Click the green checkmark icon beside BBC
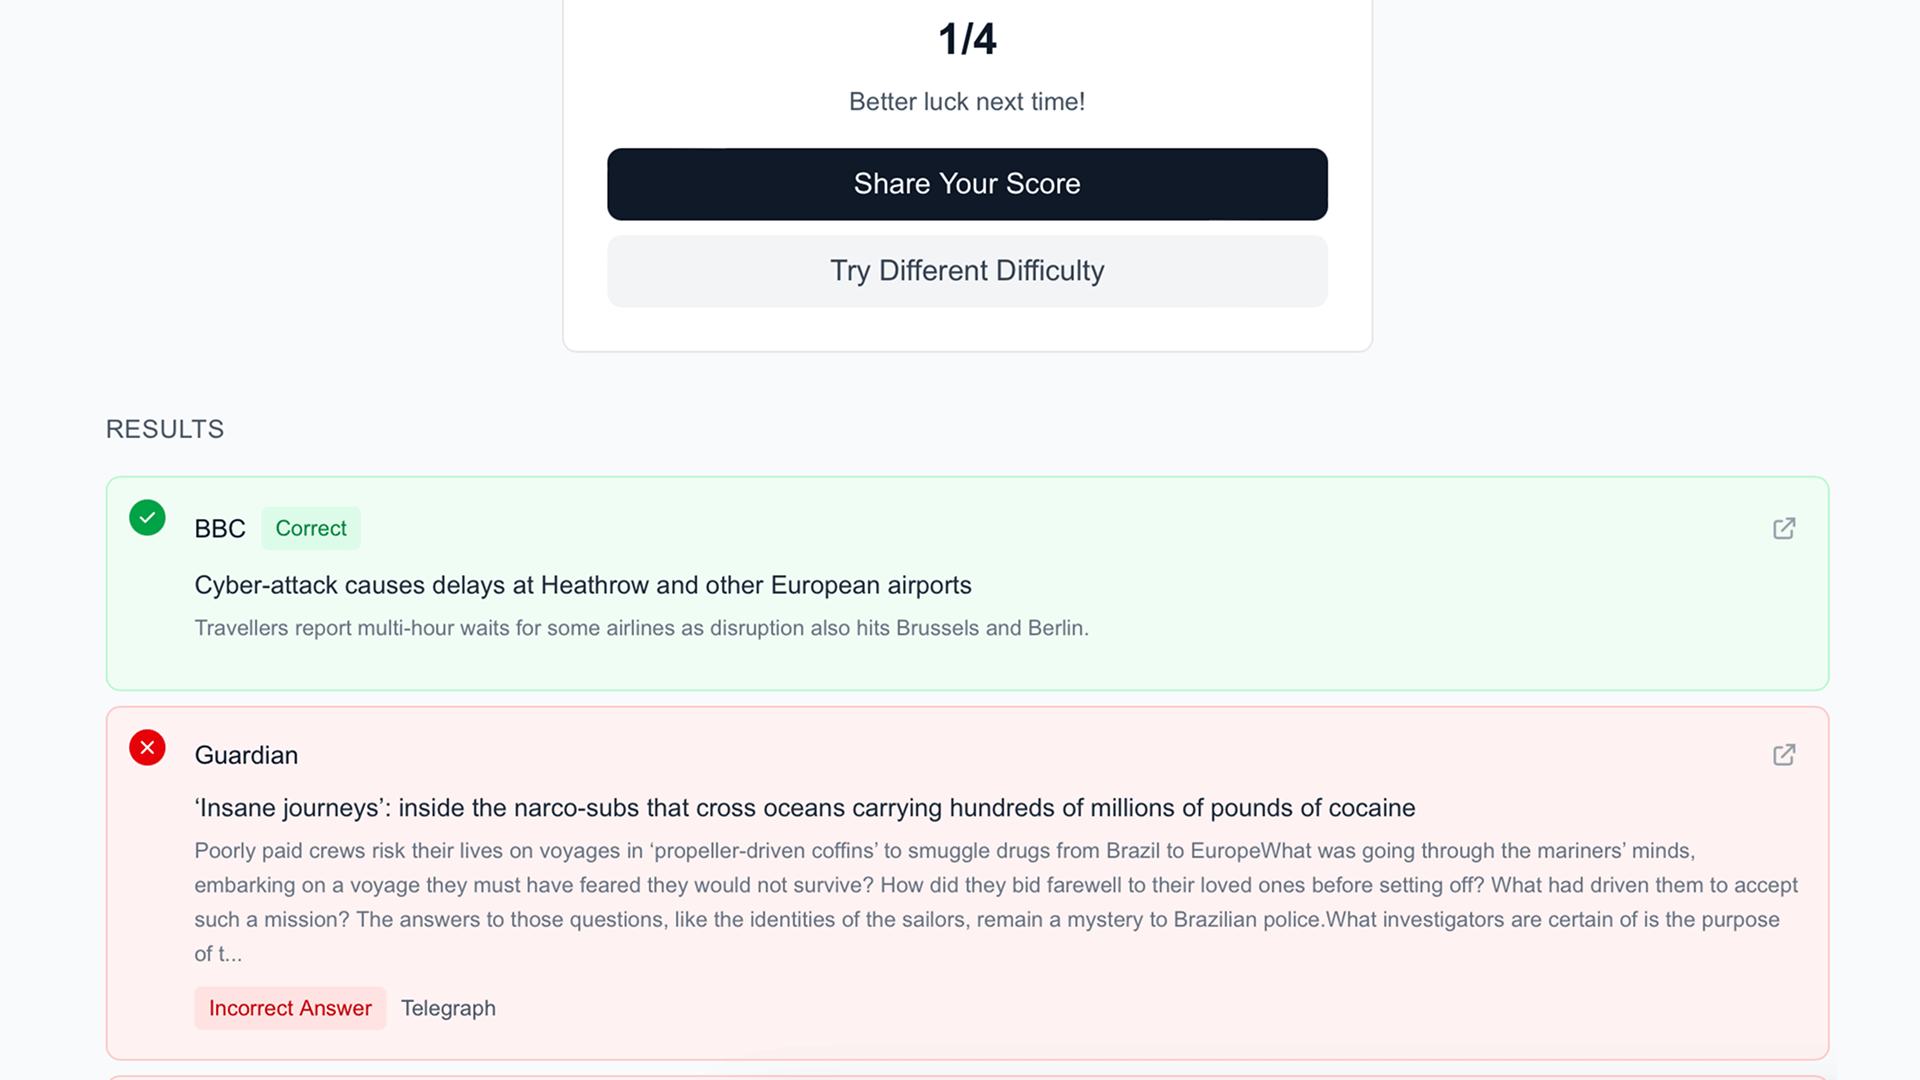1920x1080 pixels. pos(147,518)
